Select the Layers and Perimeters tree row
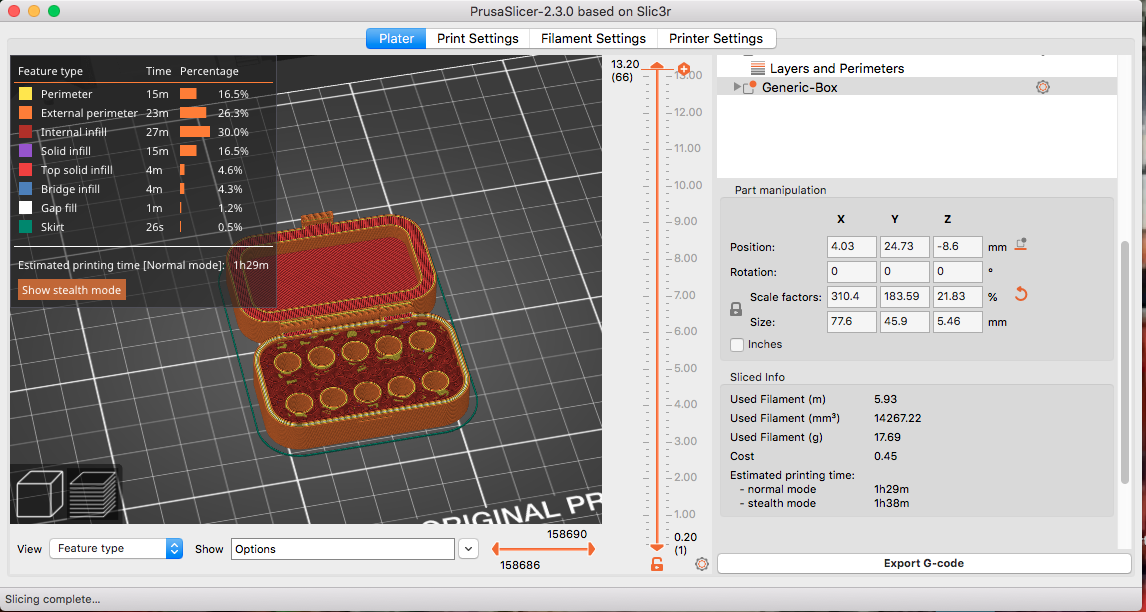The width and height of the screenshot is (1146, 612). point(917,68)
